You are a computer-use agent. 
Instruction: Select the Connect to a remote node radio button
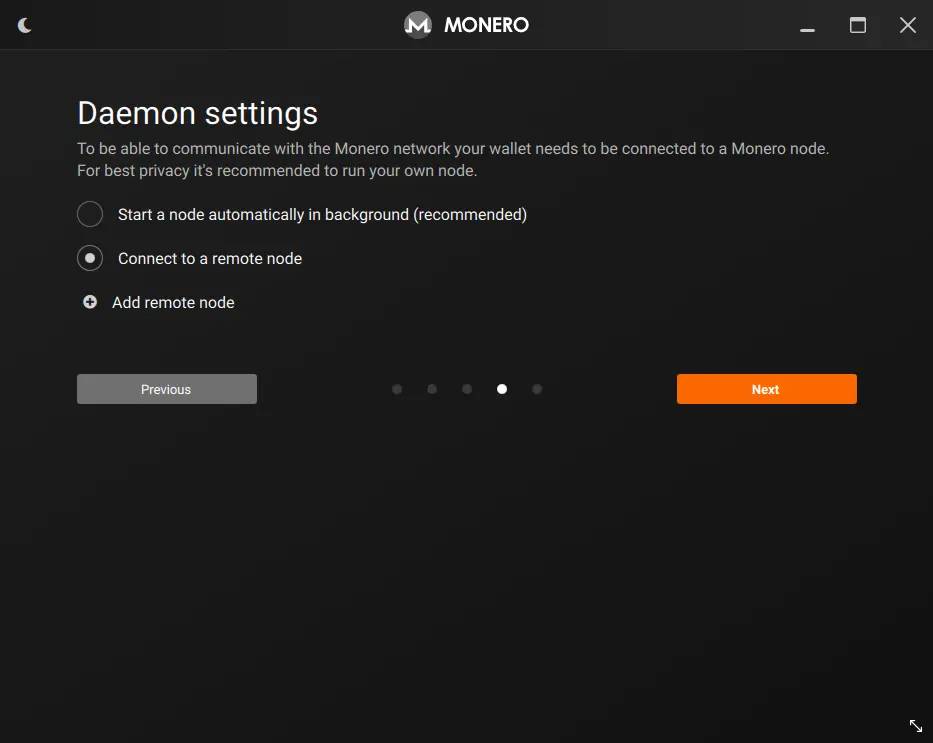tap(90, 258)
